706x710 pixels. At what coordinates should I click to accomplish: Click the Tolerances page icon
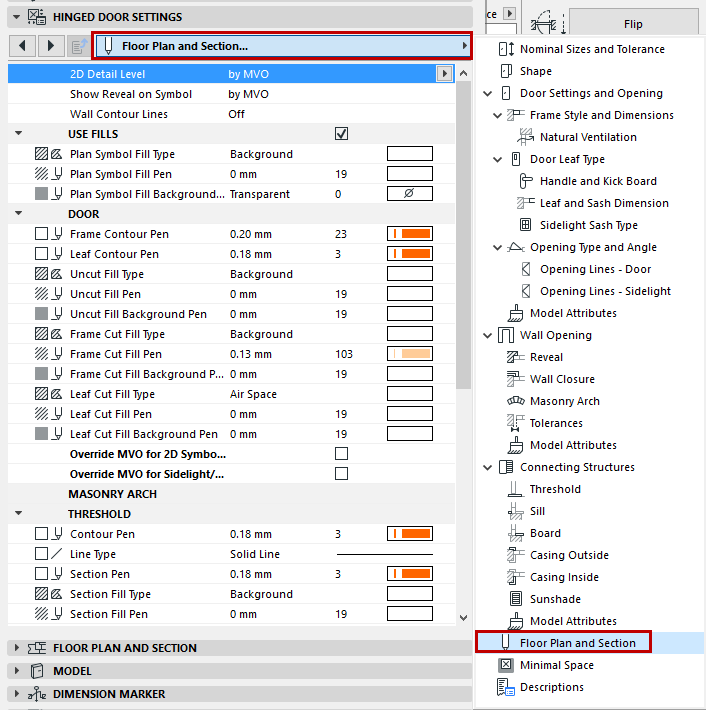pos(515,423)
